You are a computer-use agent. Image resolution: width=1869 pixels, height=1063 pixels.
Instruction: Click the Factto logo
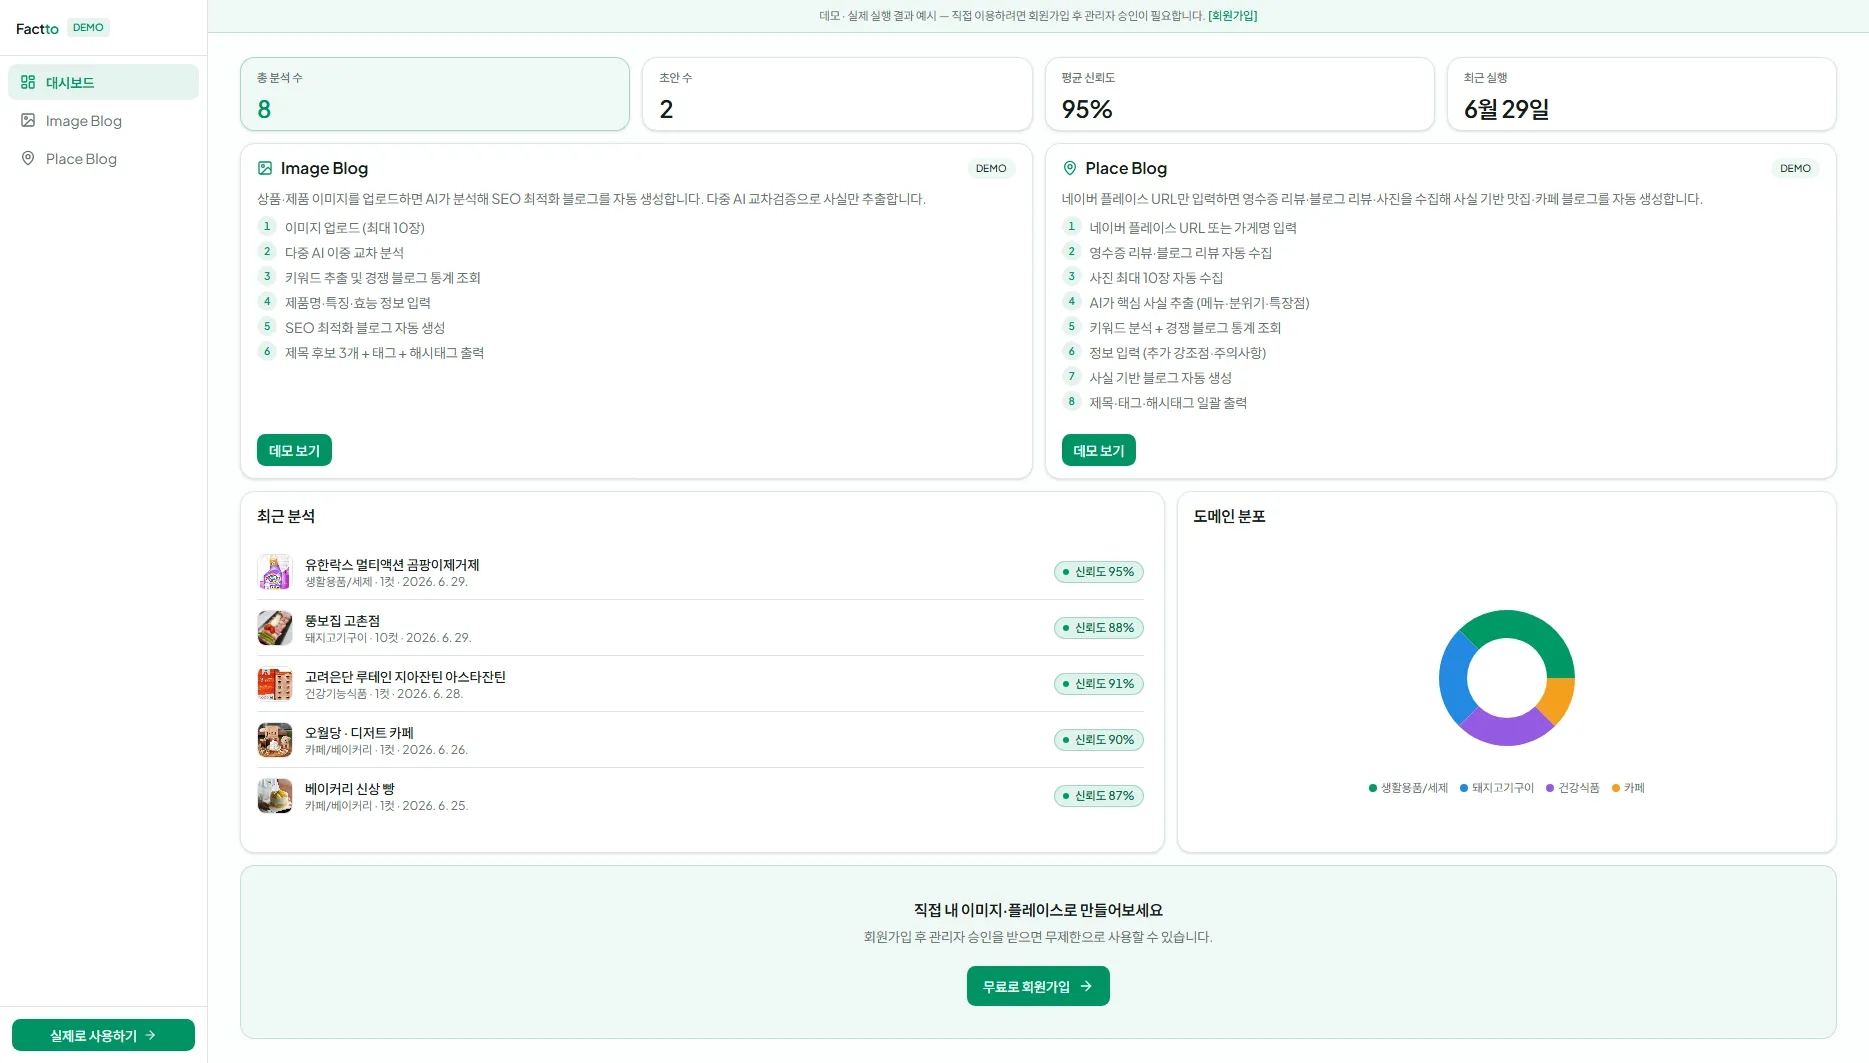coord(37,28)
